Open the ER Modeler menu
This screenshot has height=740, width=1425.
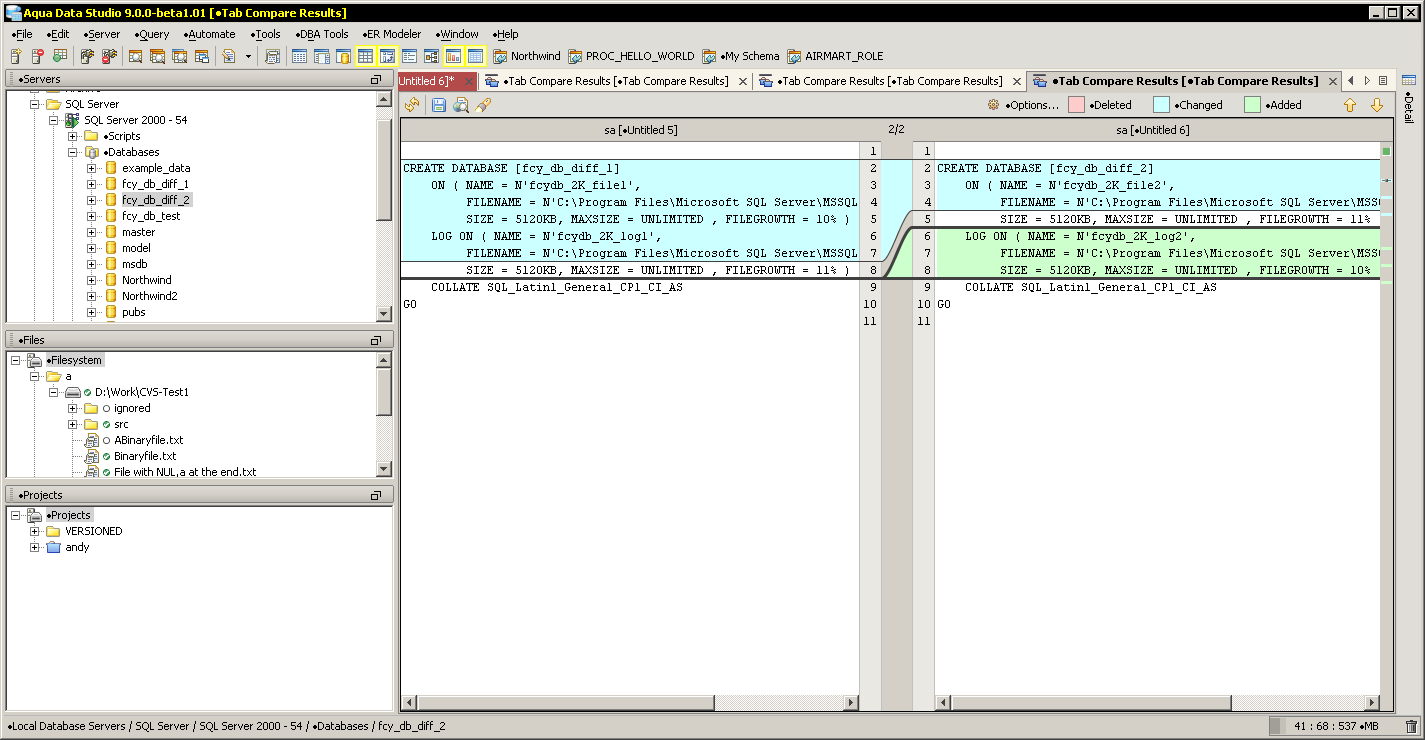coord(390,34)
